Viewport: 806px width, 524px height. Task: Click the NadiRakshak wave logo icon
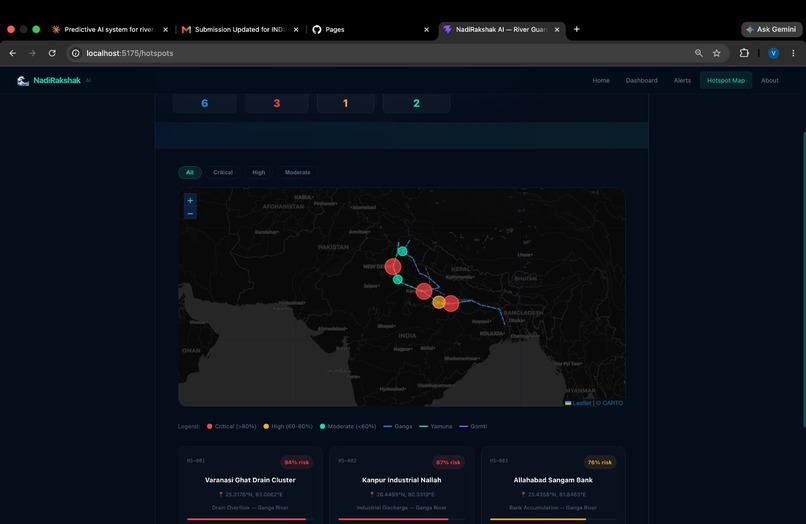(x=23, y=81)
